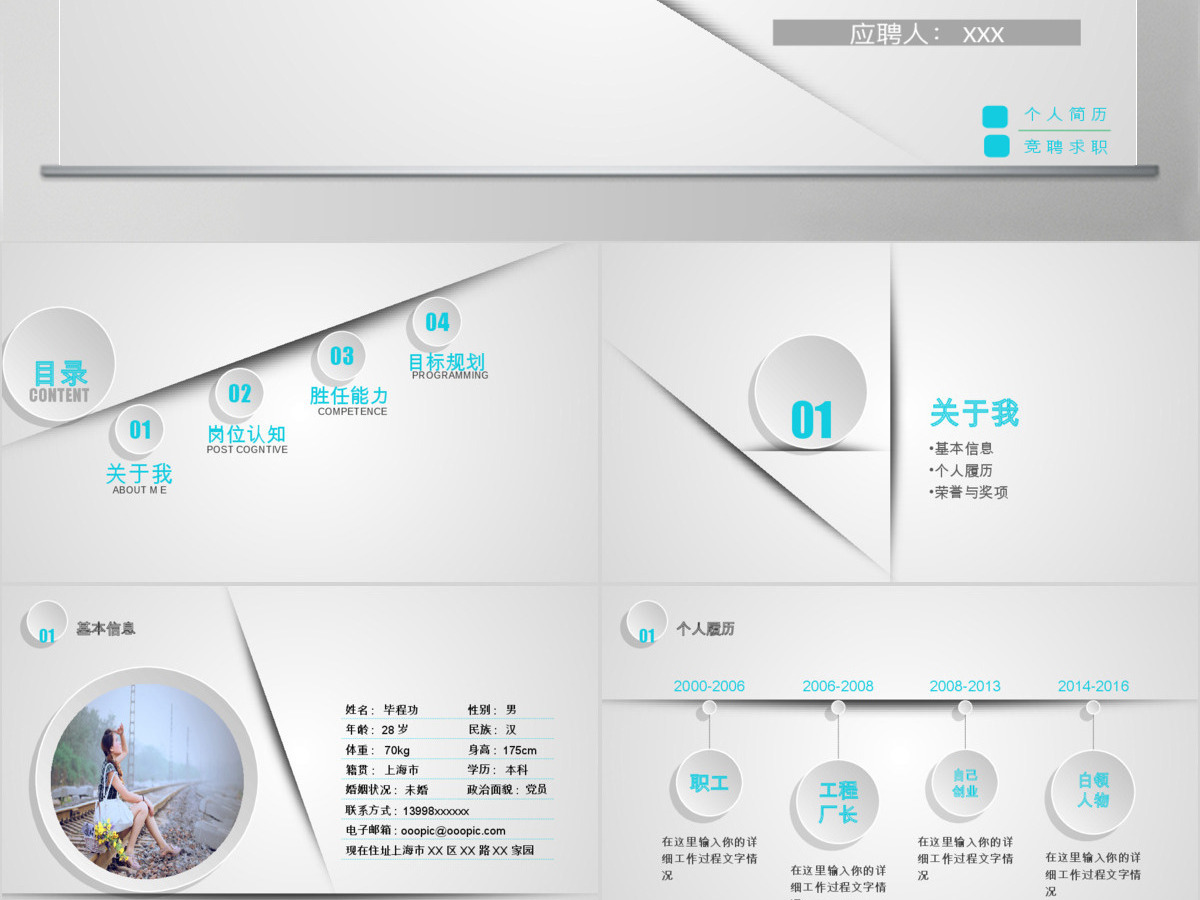
Task: Click the 工程厂长 circle
Action: [x=837, y=803]
